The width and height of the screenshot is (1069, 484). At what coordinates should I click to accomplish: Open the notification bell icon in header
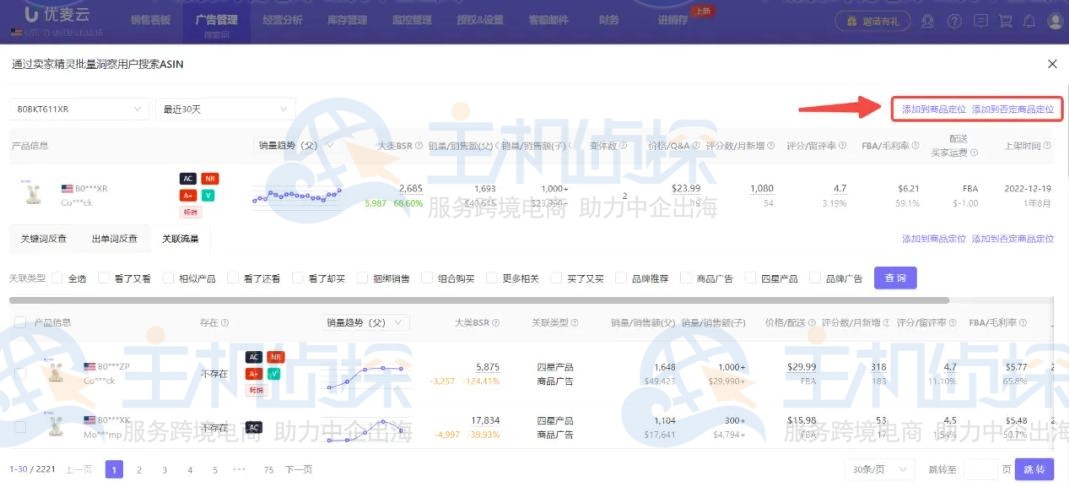point(1029,21)
